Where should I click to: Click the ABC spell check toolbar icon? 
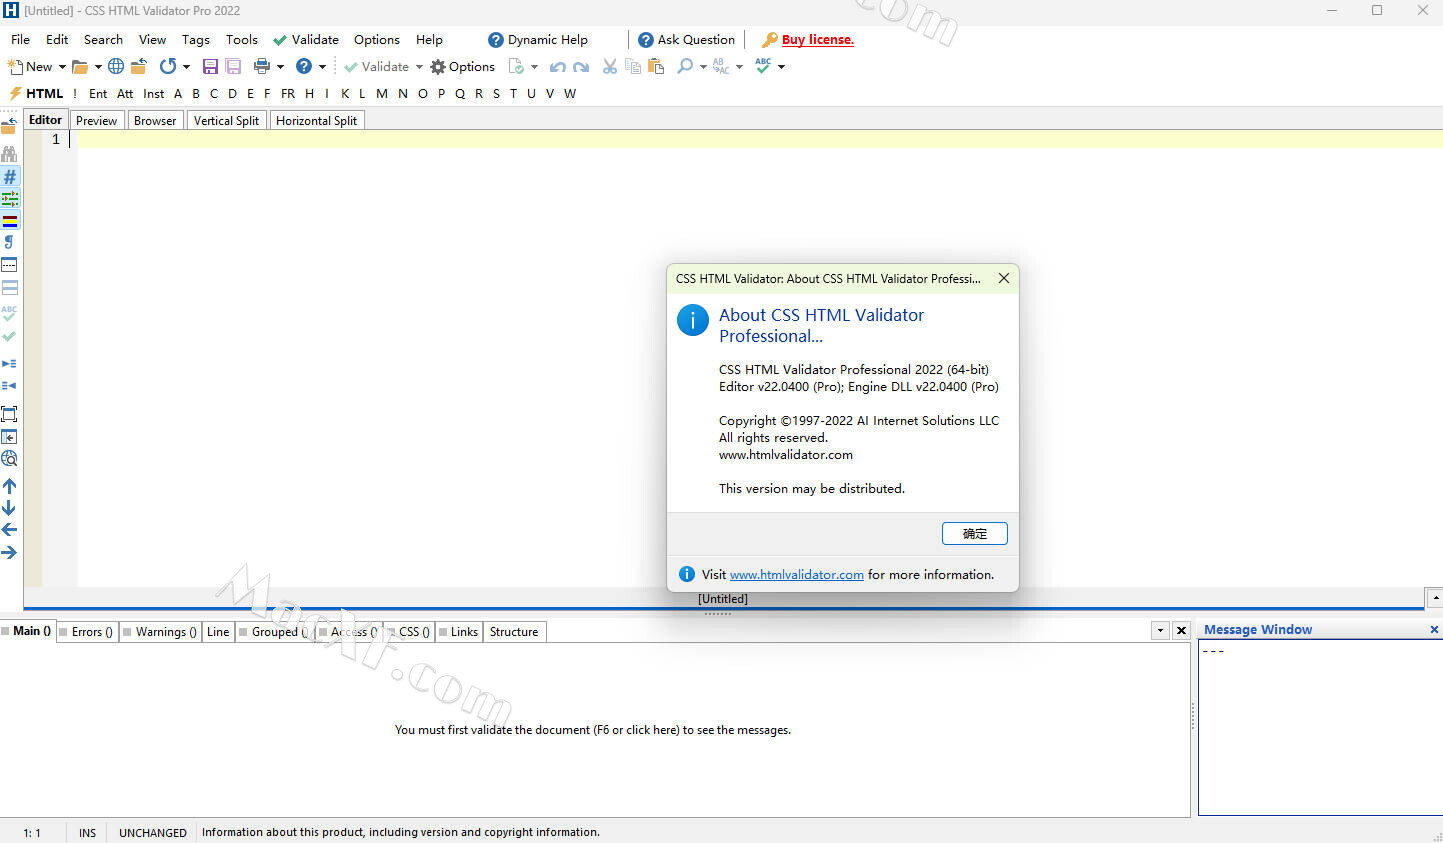(x=763, y=66)
